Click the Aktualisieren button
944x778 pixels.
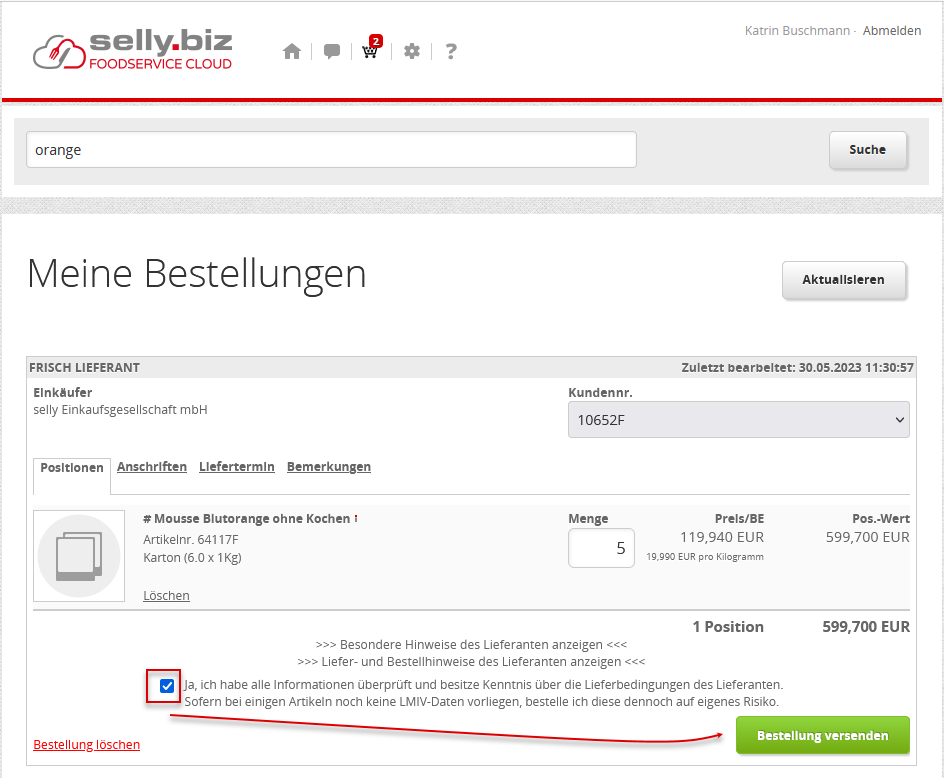[843, 280]
